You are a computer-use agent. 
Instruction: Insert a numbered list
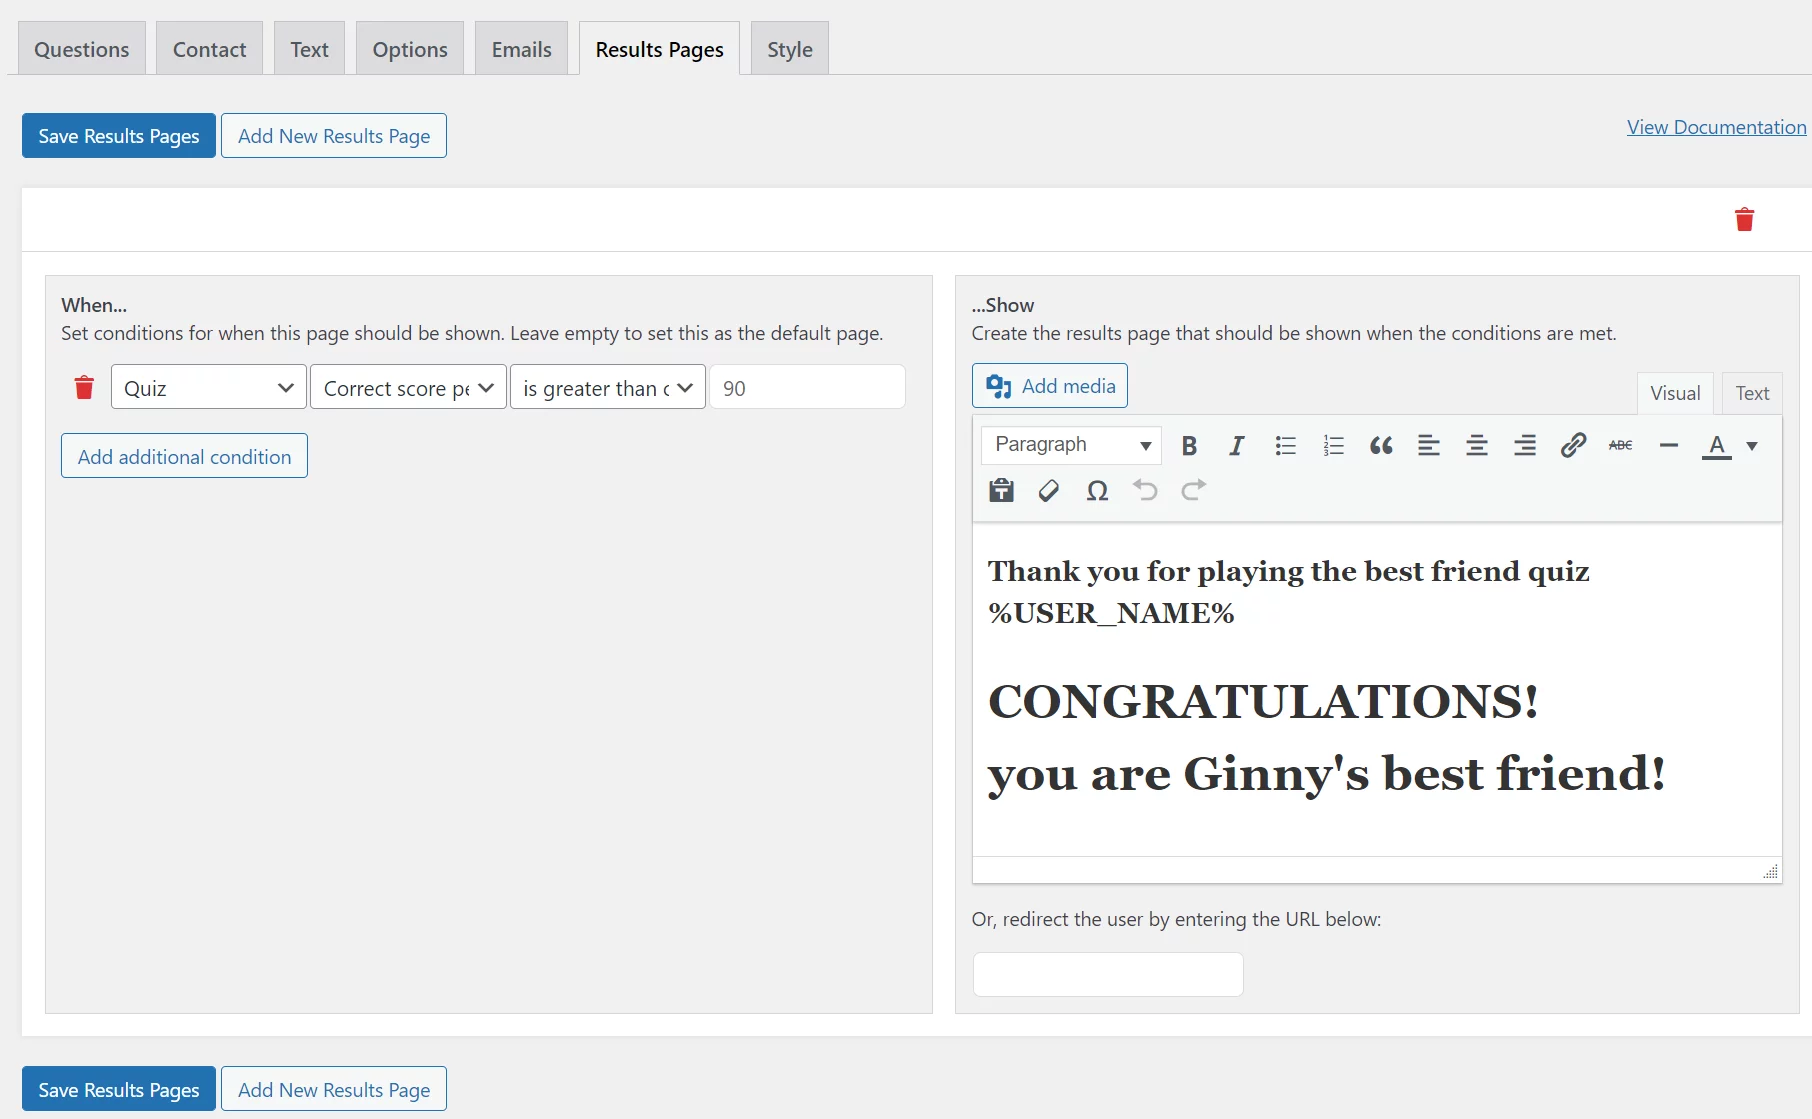1333,446
